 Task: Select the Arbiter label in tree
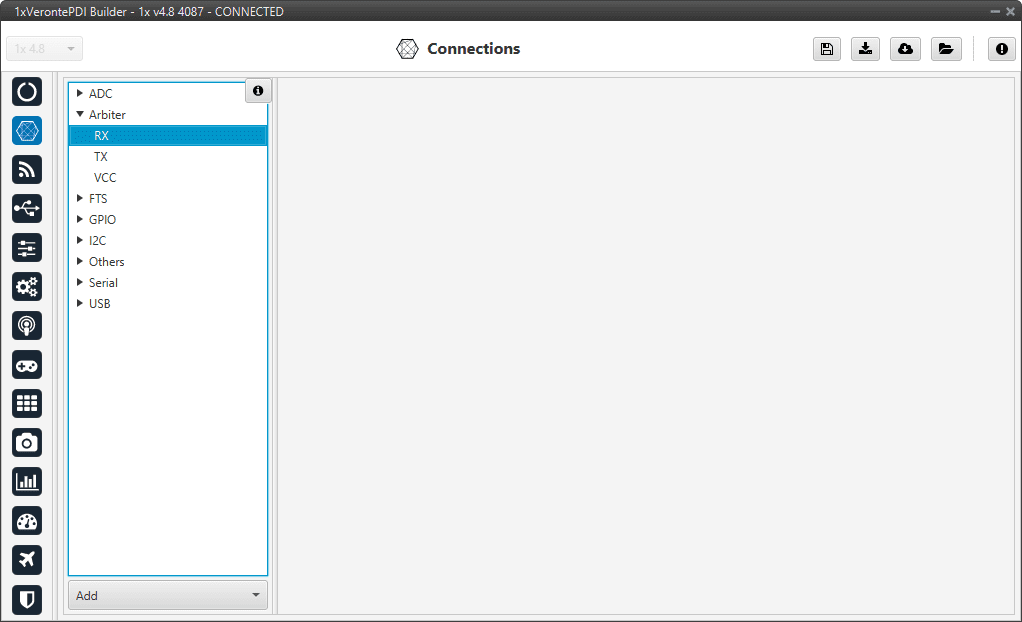point(107,115)
